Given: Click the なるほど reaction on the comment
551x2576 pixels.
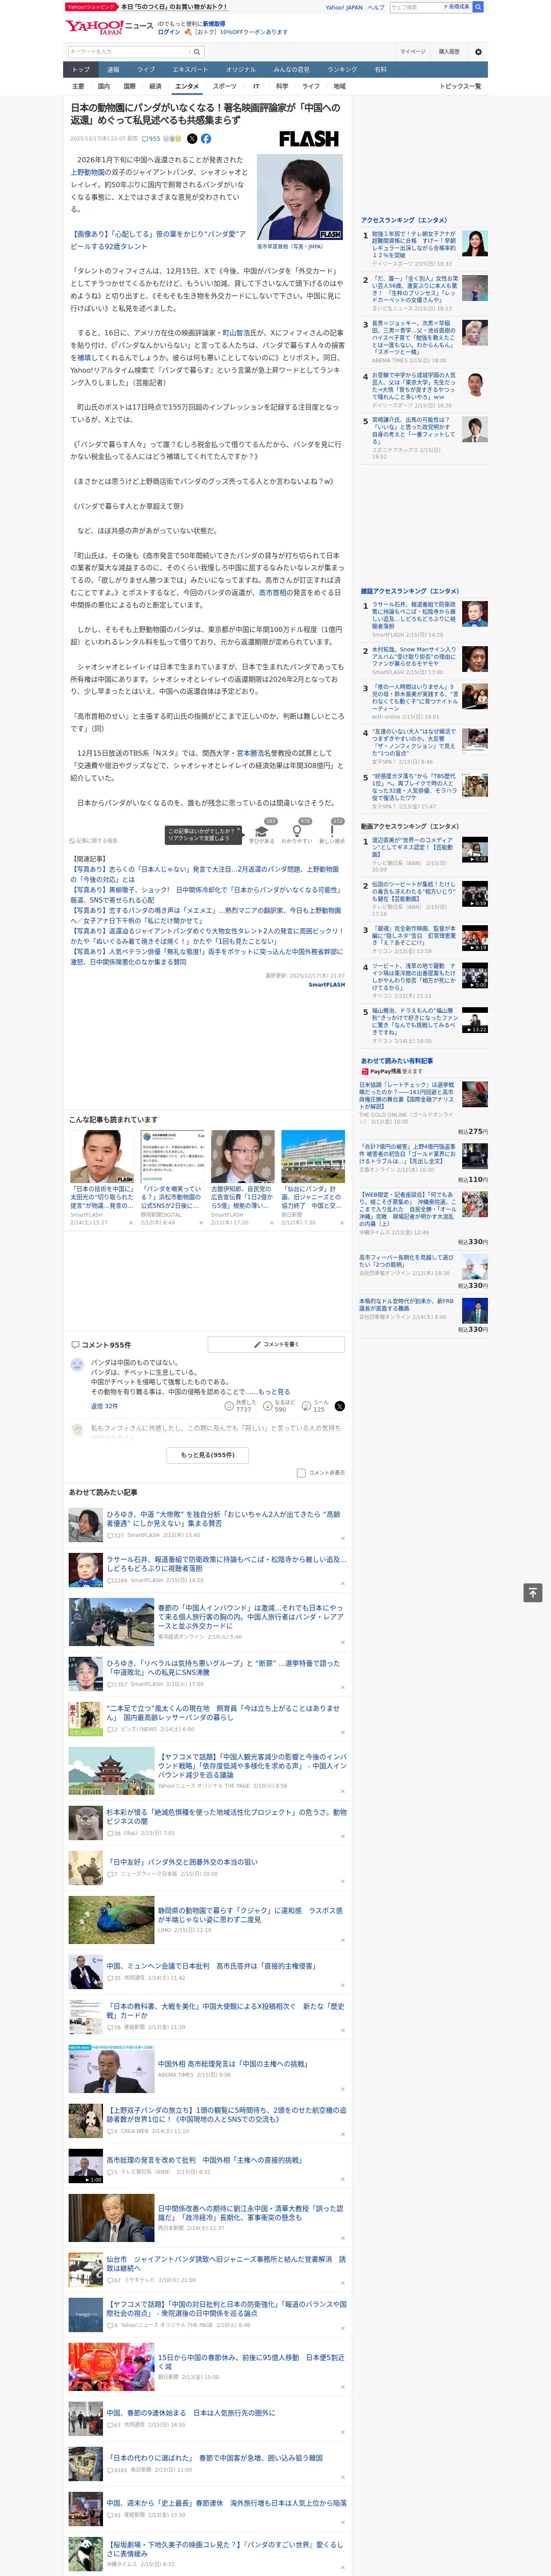Looking at the screenshot, I should pos(268,1406).
